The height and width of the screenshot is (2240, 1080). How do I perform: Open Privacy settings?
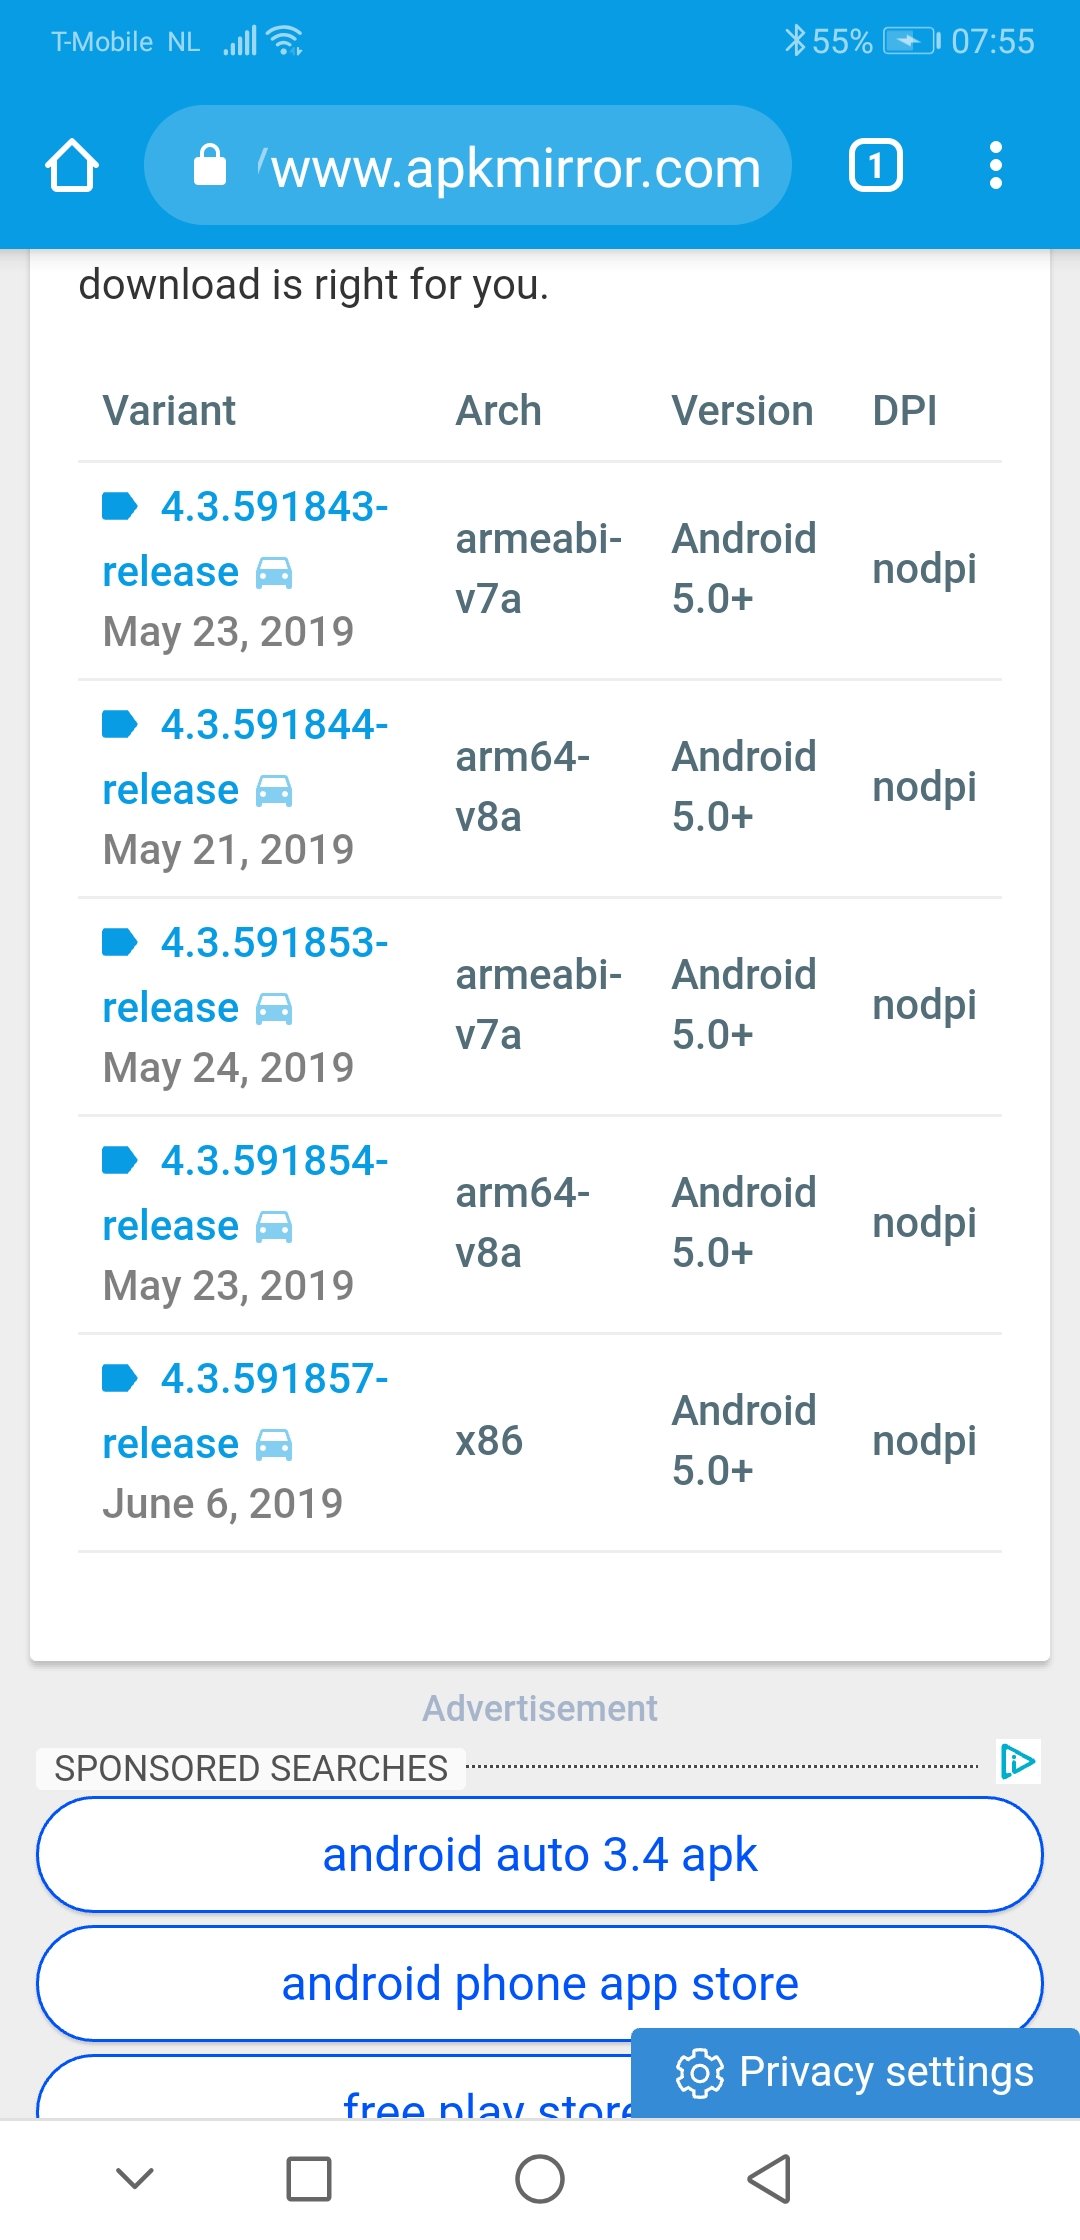tap(856, 2072)
